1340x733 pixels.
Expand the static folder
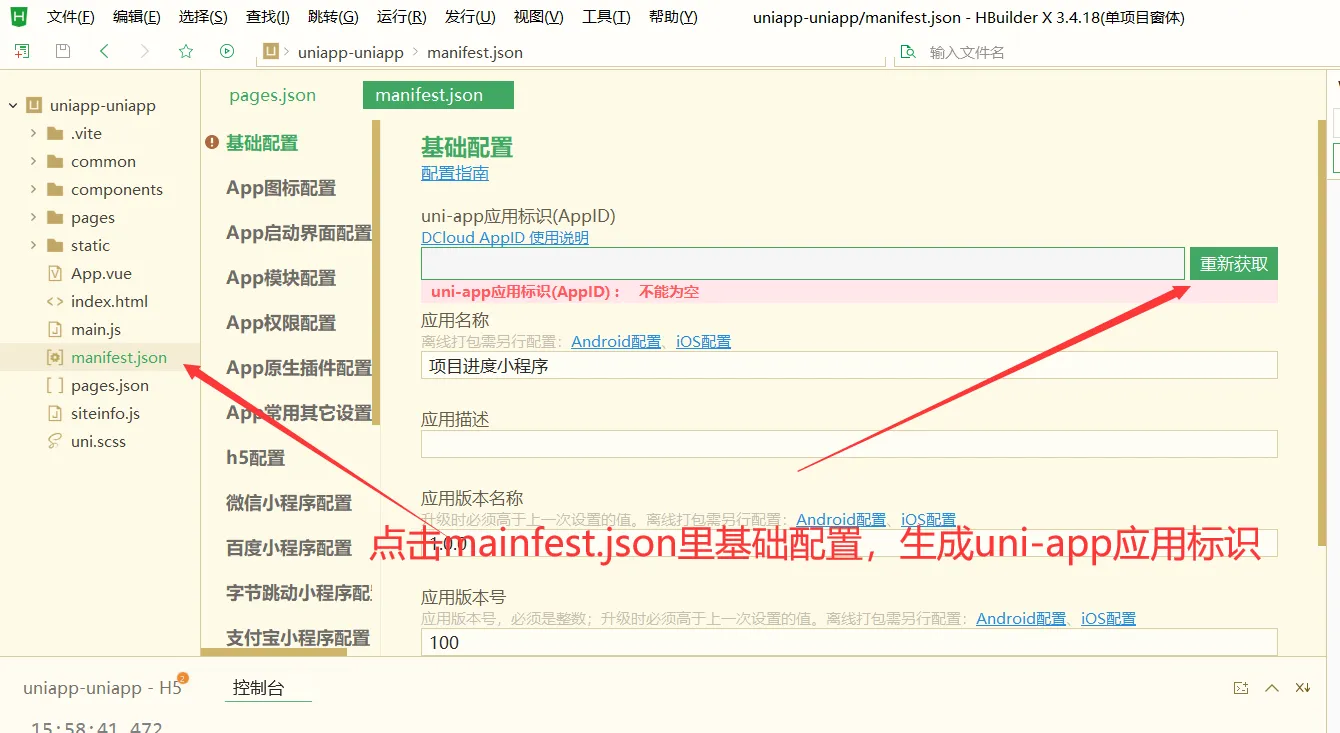pos(33,245)
